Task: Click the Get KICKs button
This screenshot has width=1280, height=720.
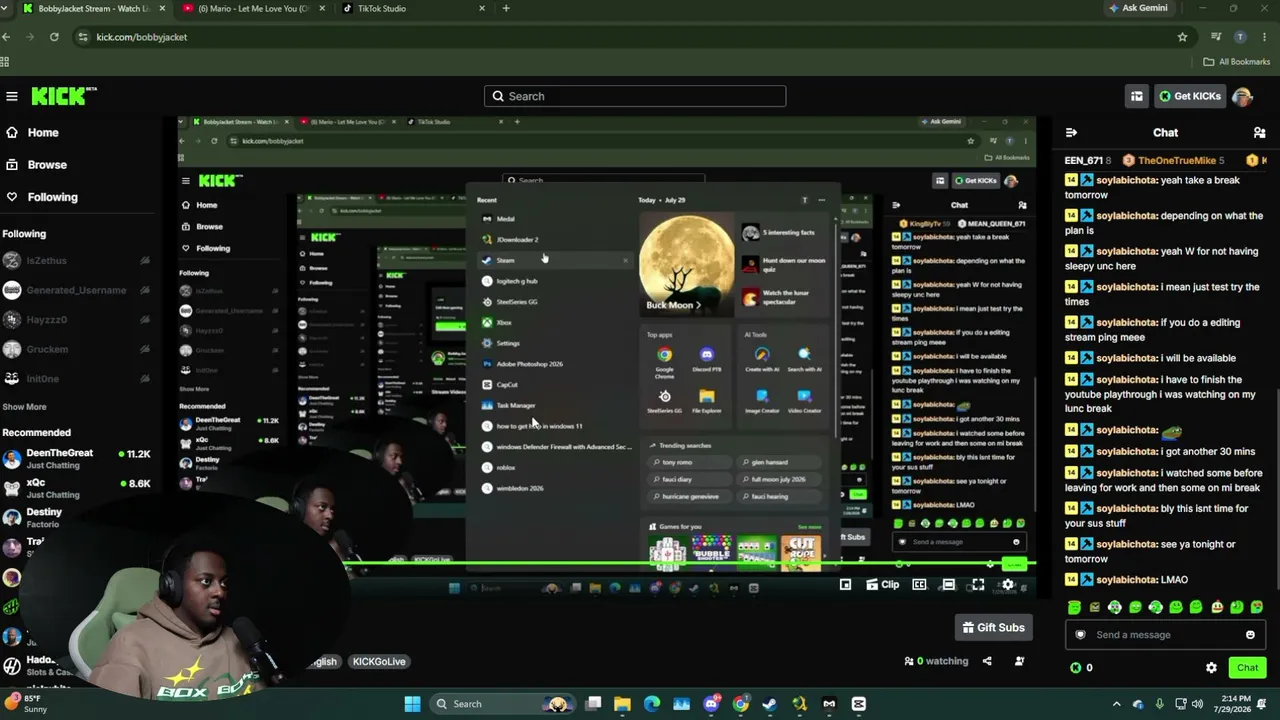Action: pyautogui.click(x=1190, y=96)
